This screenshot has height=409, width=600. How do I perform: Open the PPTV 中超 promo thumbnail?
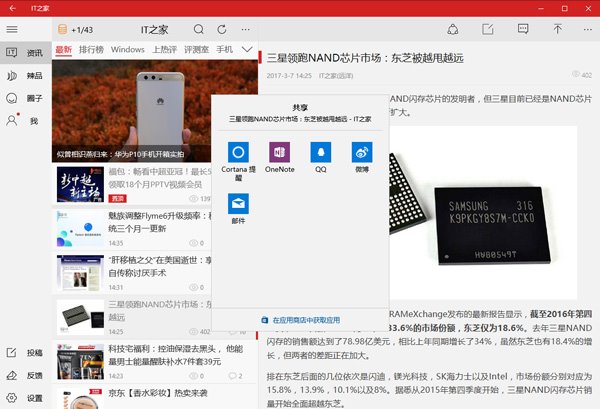click(x=80, y=184)
